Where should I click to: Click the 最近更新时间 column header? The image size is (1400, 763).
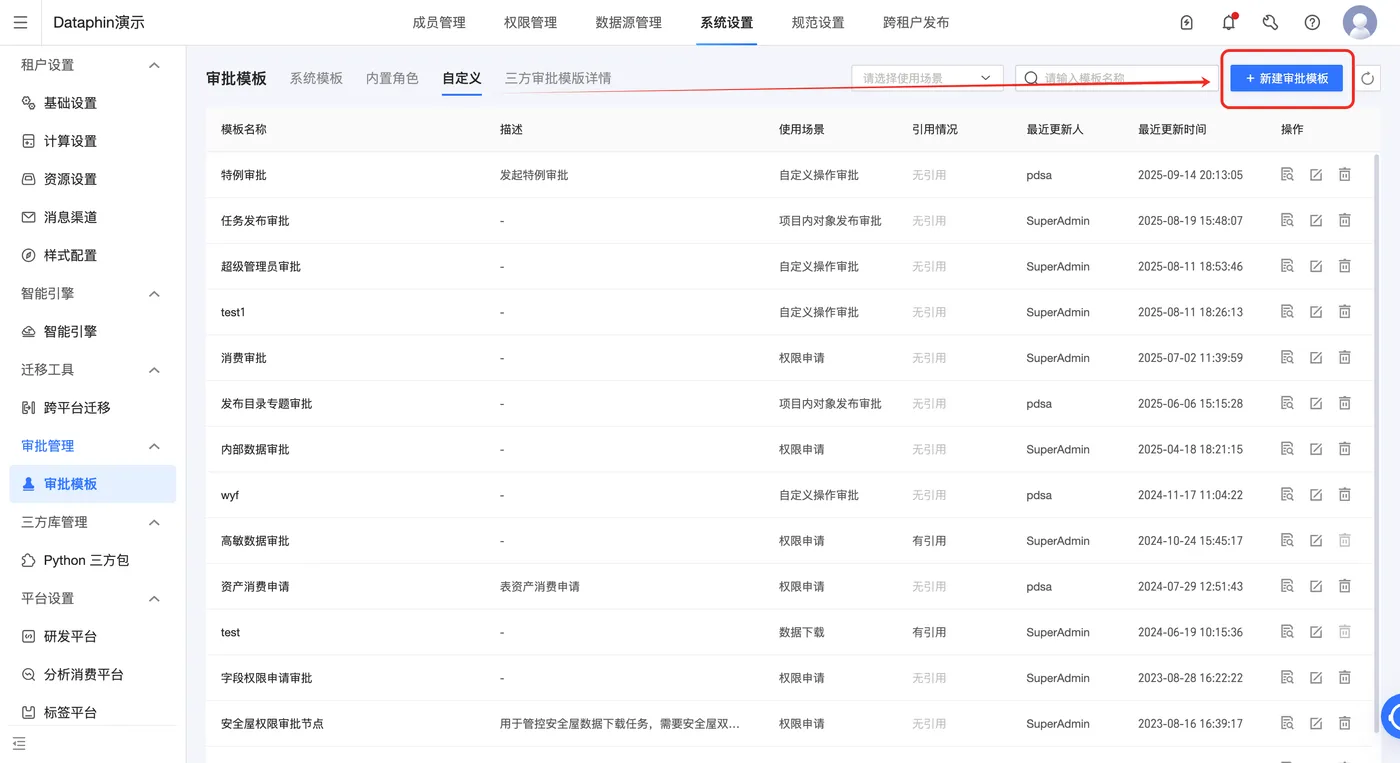[1172, 129]
